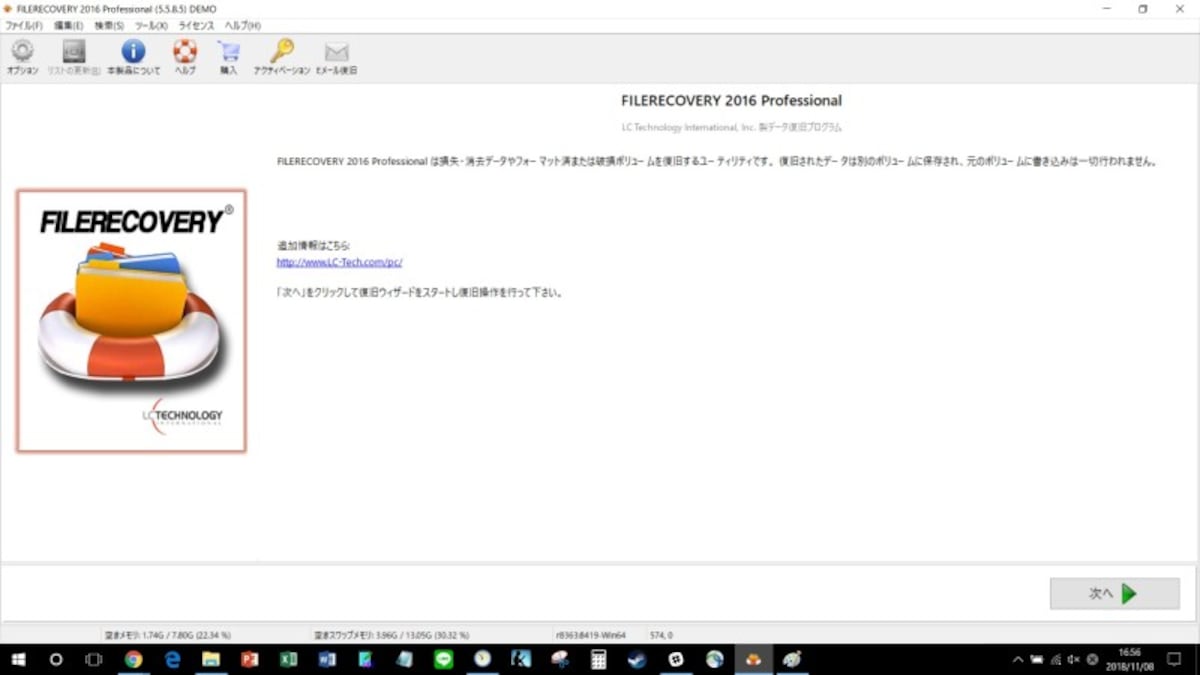This screenshot has height=675, width=1200.
Task: Open the ファイル(F) menu
Action: [x=24, y=25]
